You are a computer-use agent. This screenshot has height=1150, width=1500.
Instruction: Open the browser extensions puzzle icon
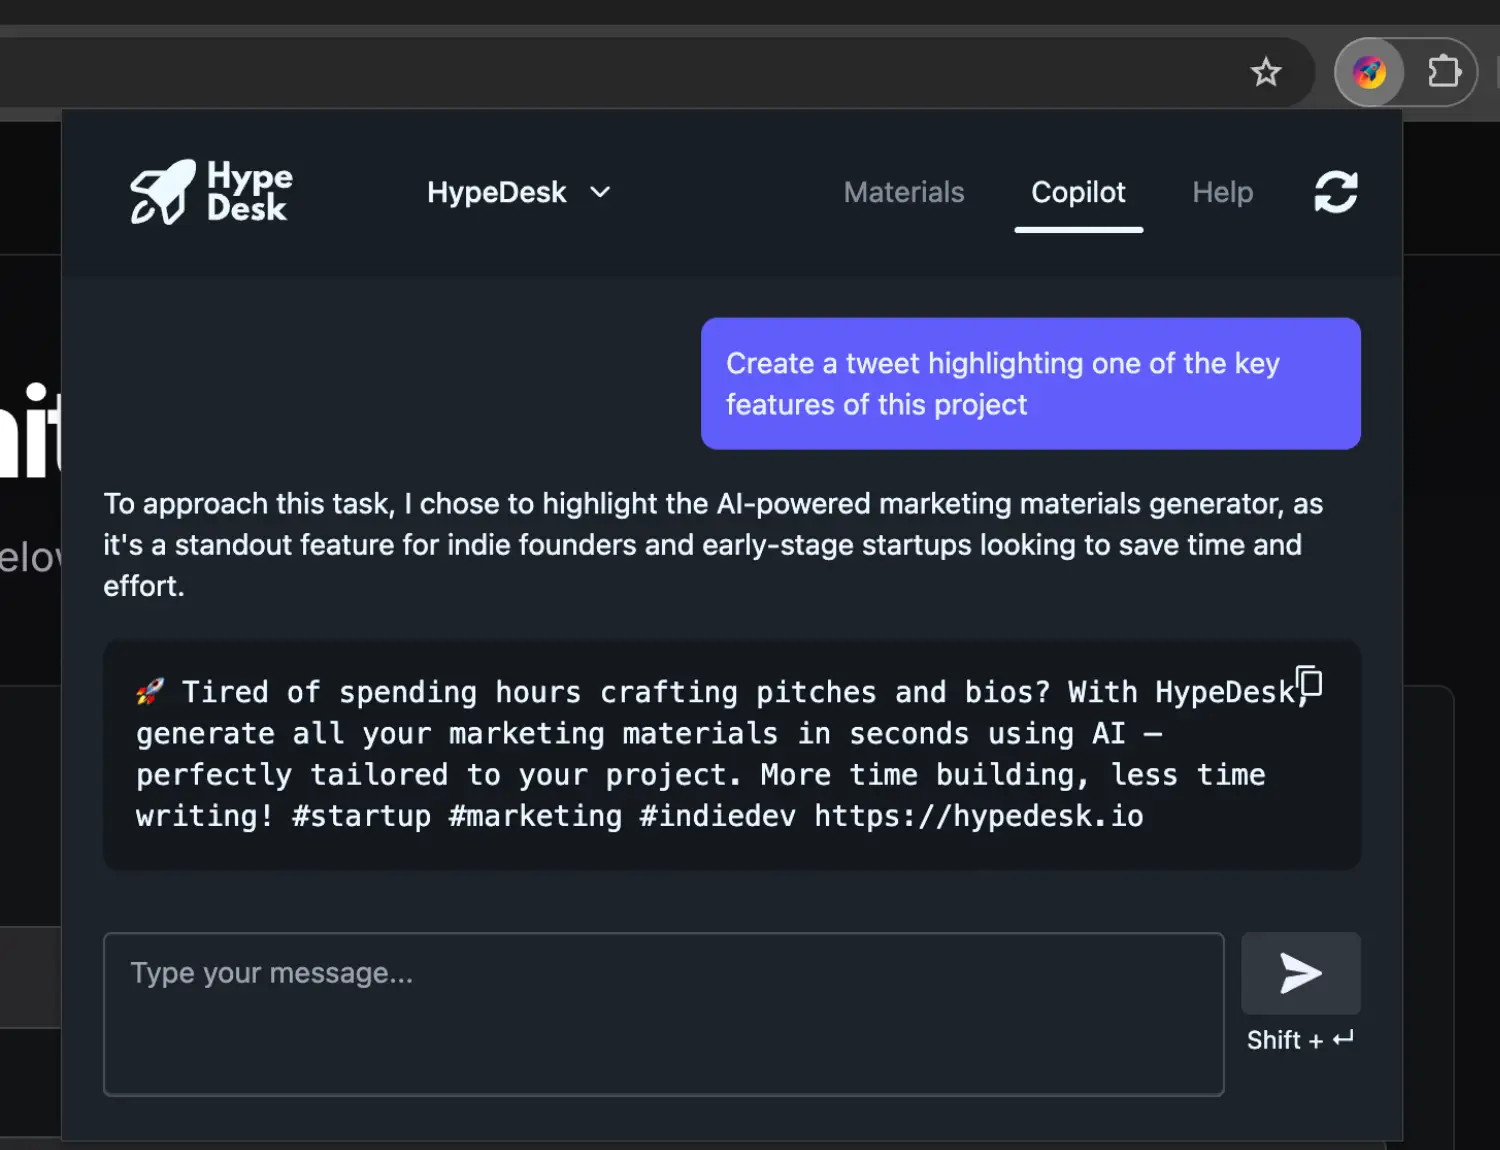1443,71
